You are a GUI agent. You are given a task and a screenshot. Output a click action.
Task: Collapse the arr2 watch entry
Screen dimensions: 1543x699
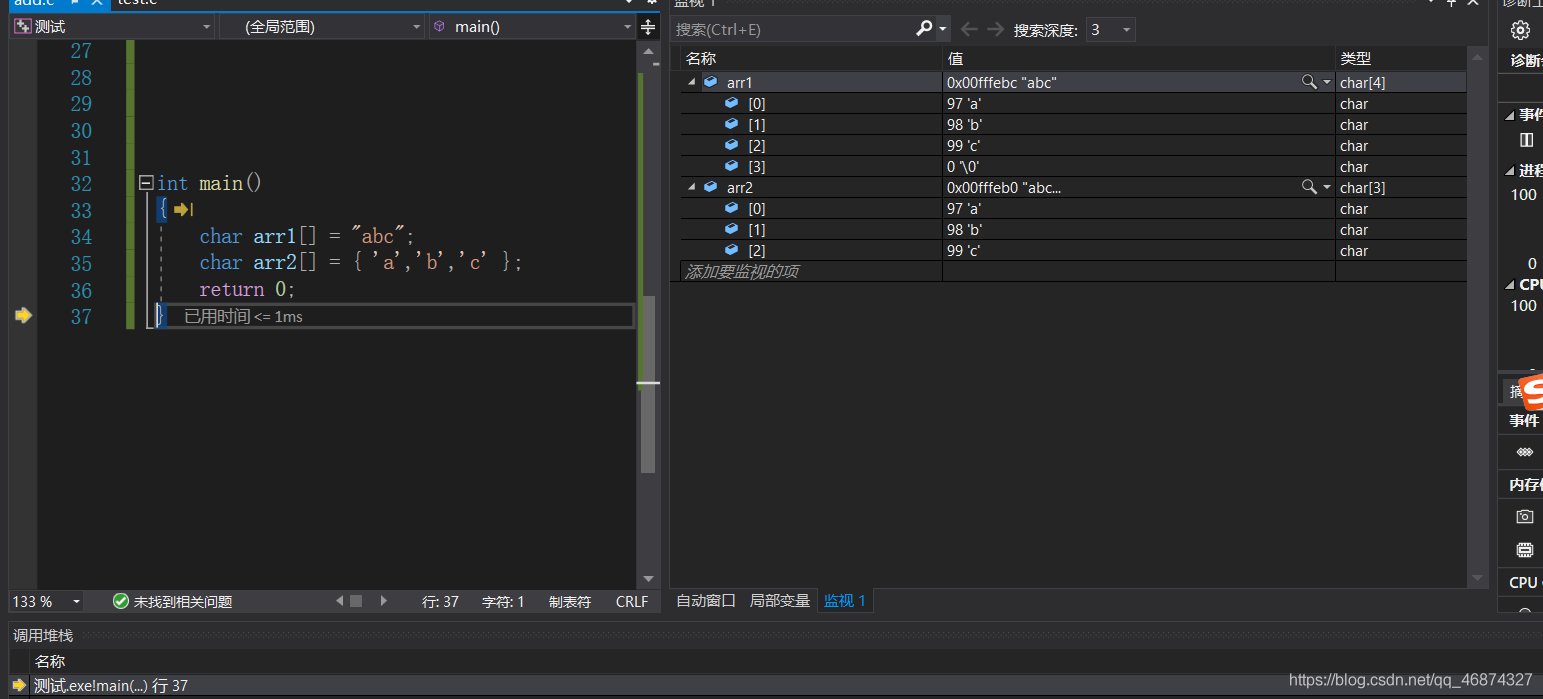tap(691, 187)
